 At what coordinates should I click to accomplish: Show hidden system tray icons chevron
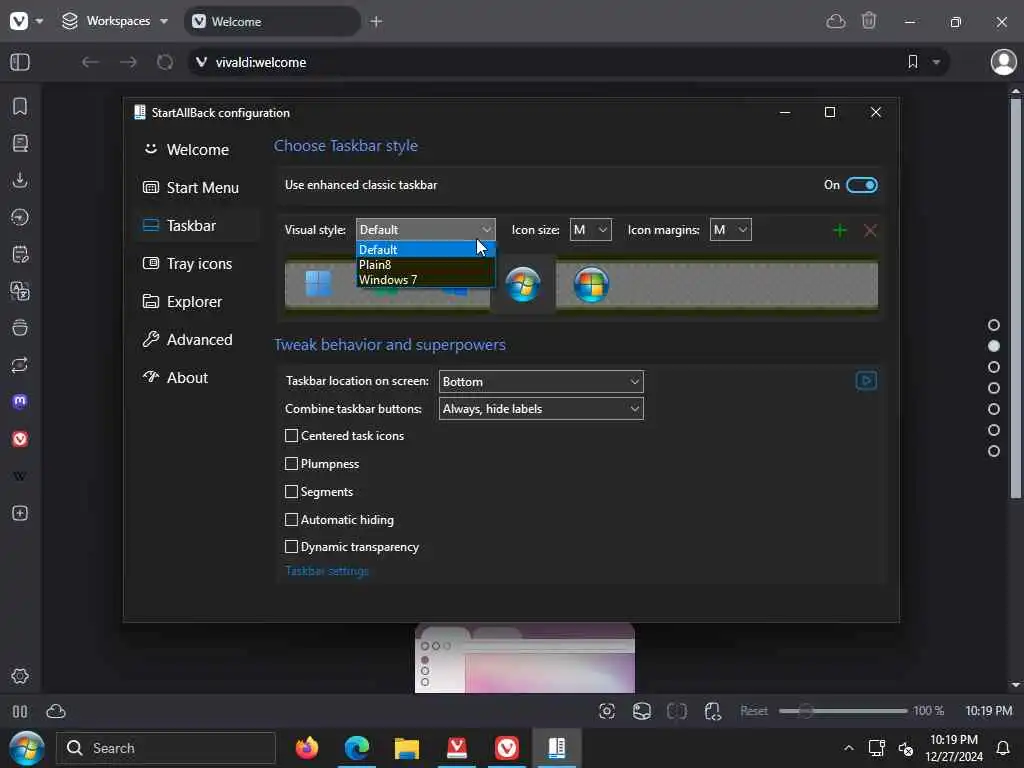848,748
